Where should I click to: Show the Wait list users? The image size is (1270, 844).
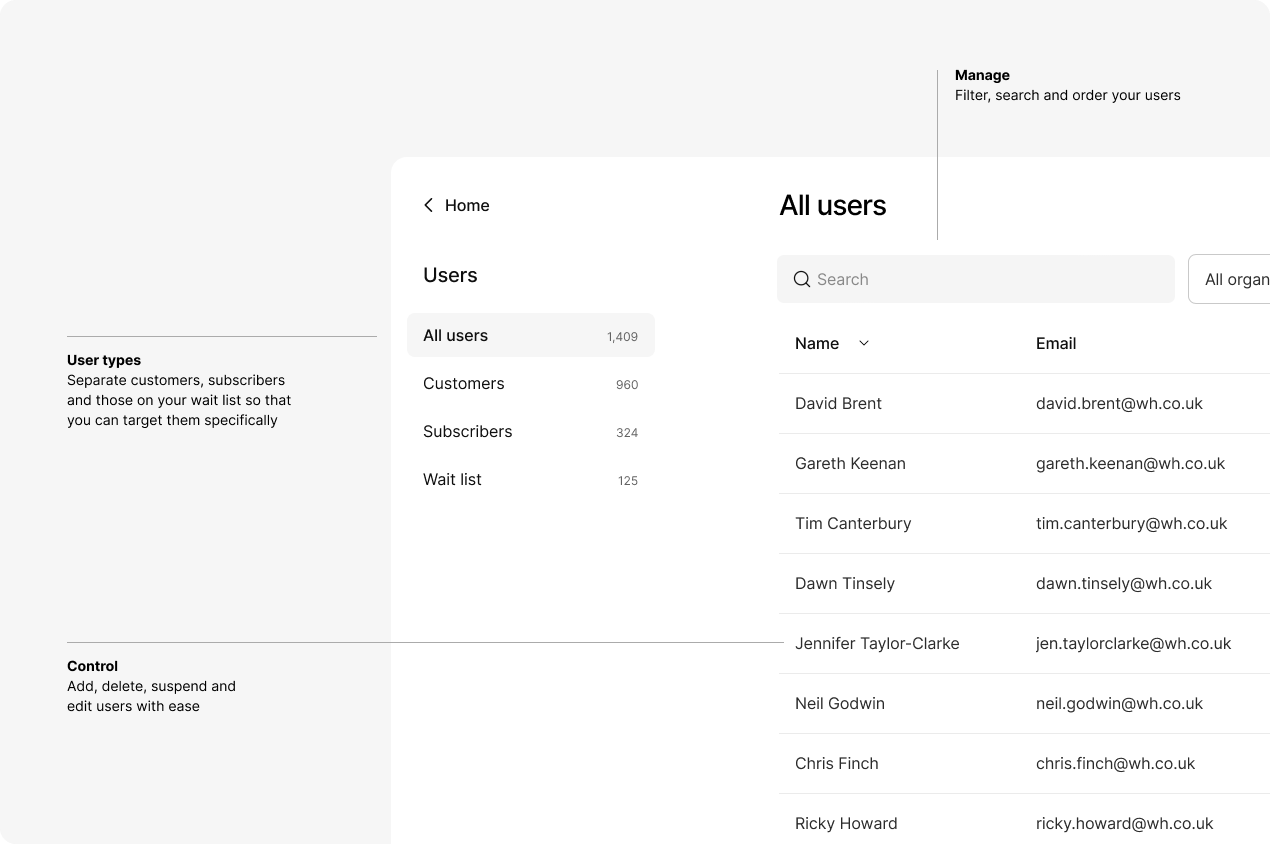530,480
